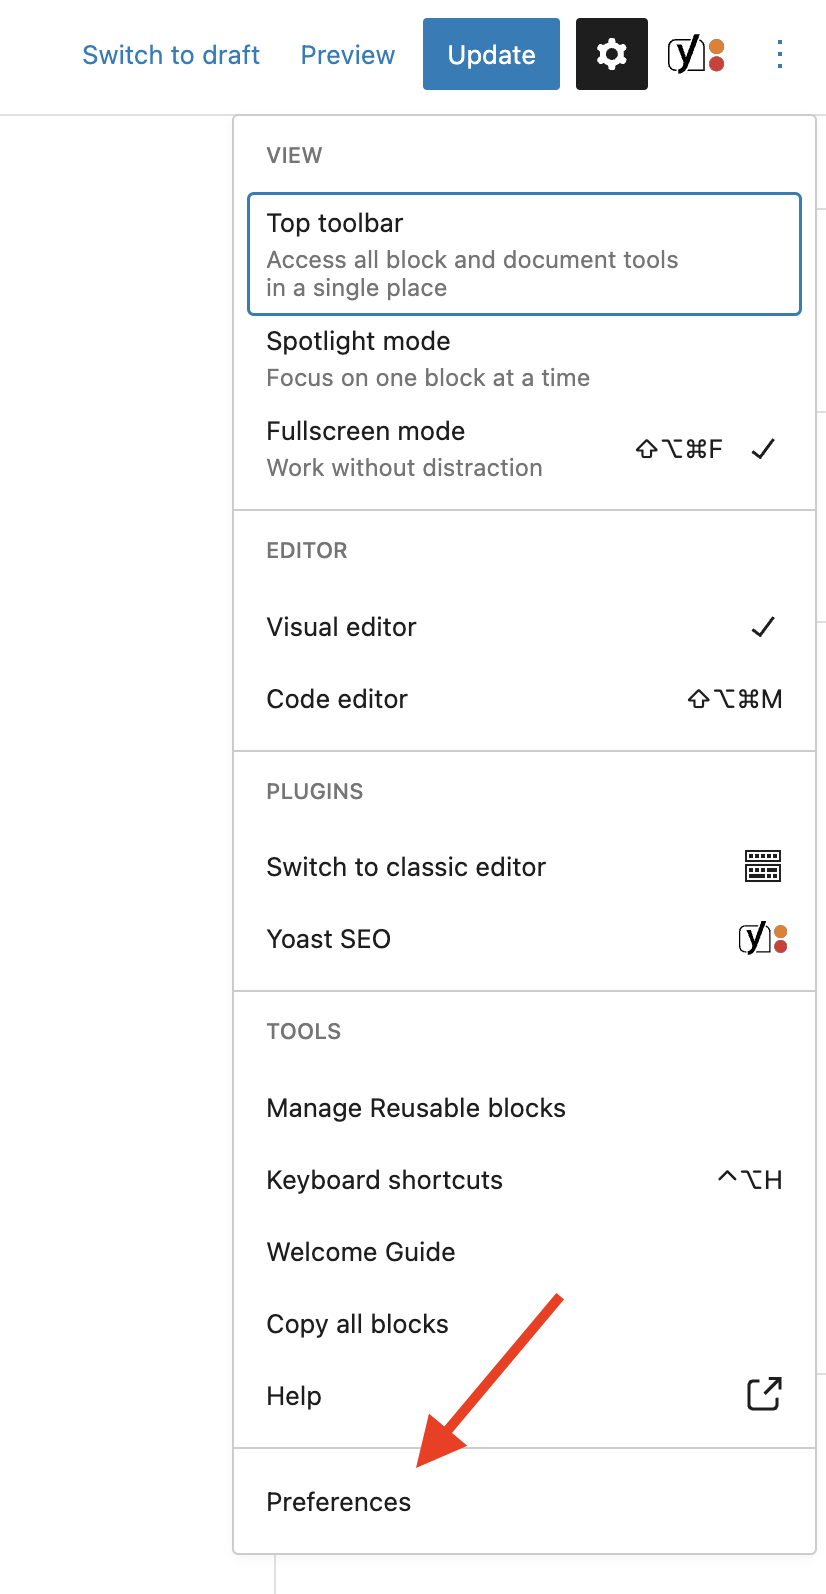
Task: Click the keyboard icon beside classic editor
Action: point(763,866)
